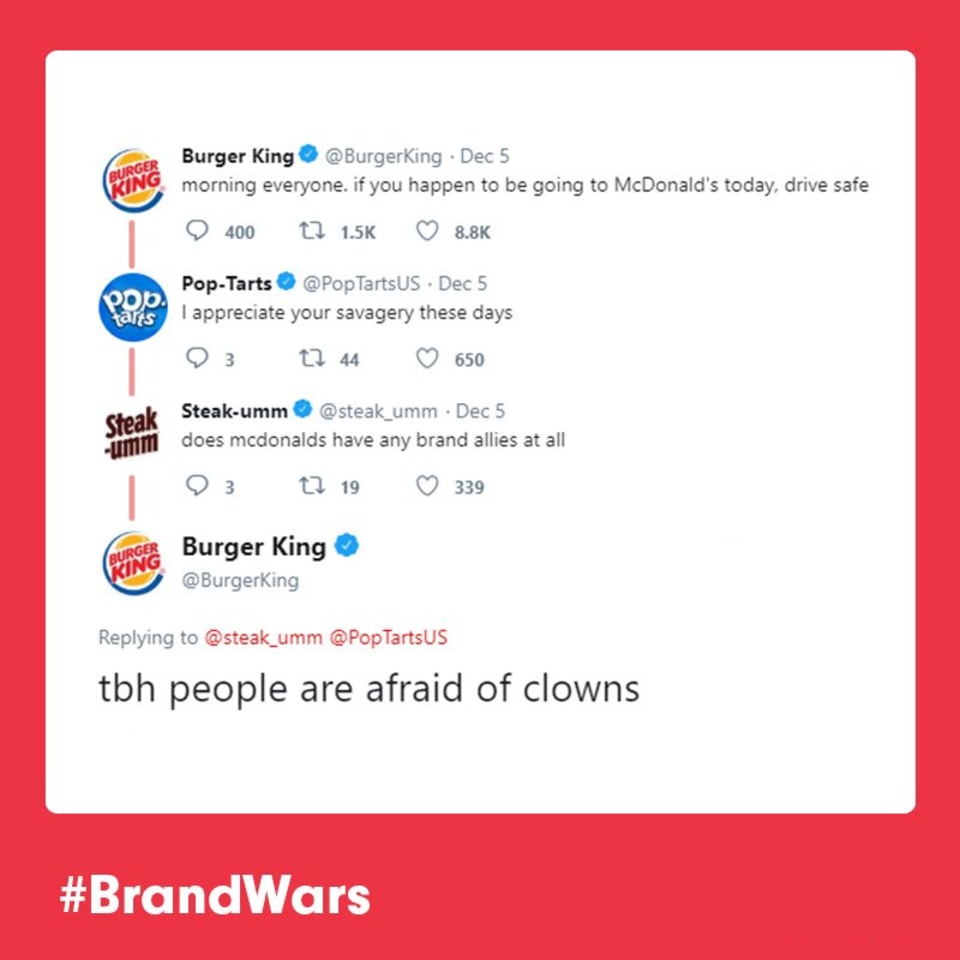Open the Steak-umm profile logo
Viewport: 960px width, 960px height.
(132, 433)
